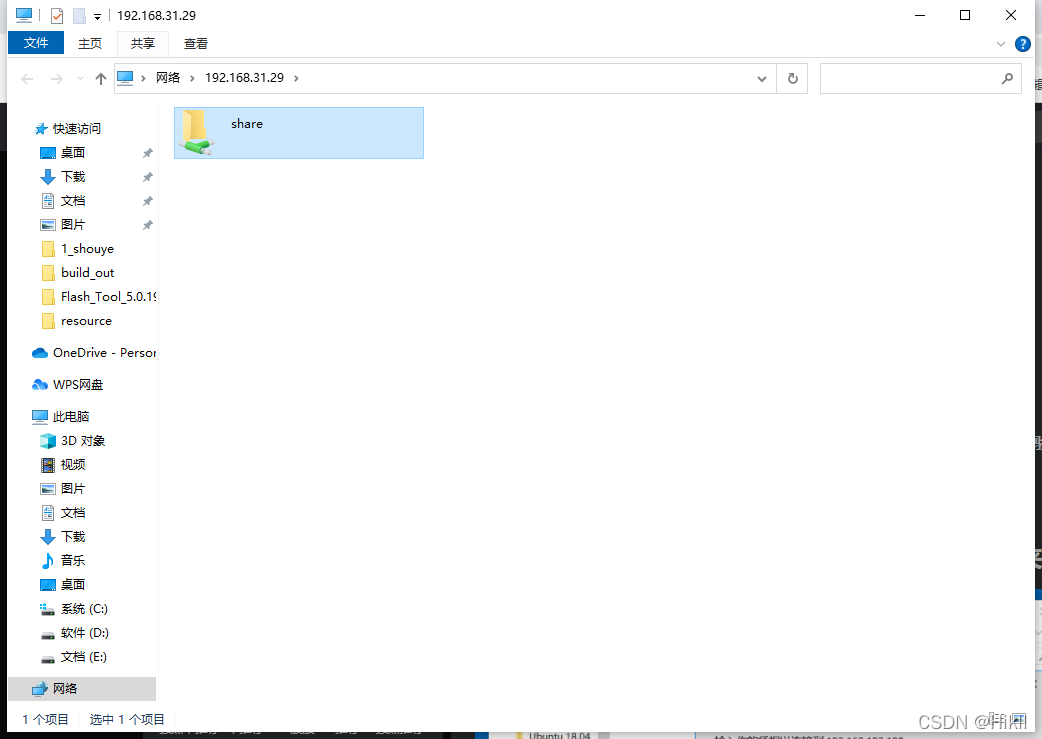Open 图片 under Quick access
Screen dimensions: 1042x739
(x=73, y=225)
